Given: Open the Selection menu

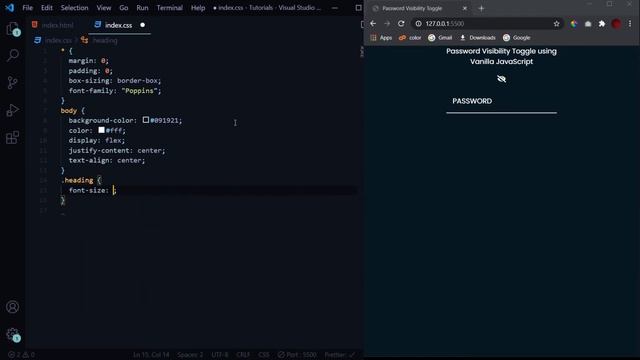Looking at the screenshot, I should (74, 8).
